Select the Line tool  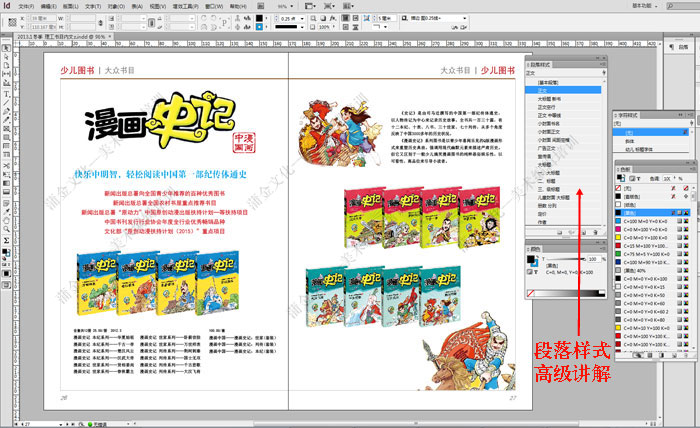pos(6,103)
